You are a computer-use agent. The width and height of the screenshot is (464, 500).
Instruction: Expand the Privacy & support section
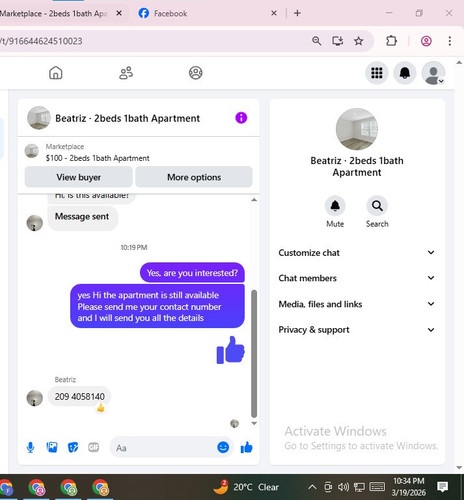(357, 330)
